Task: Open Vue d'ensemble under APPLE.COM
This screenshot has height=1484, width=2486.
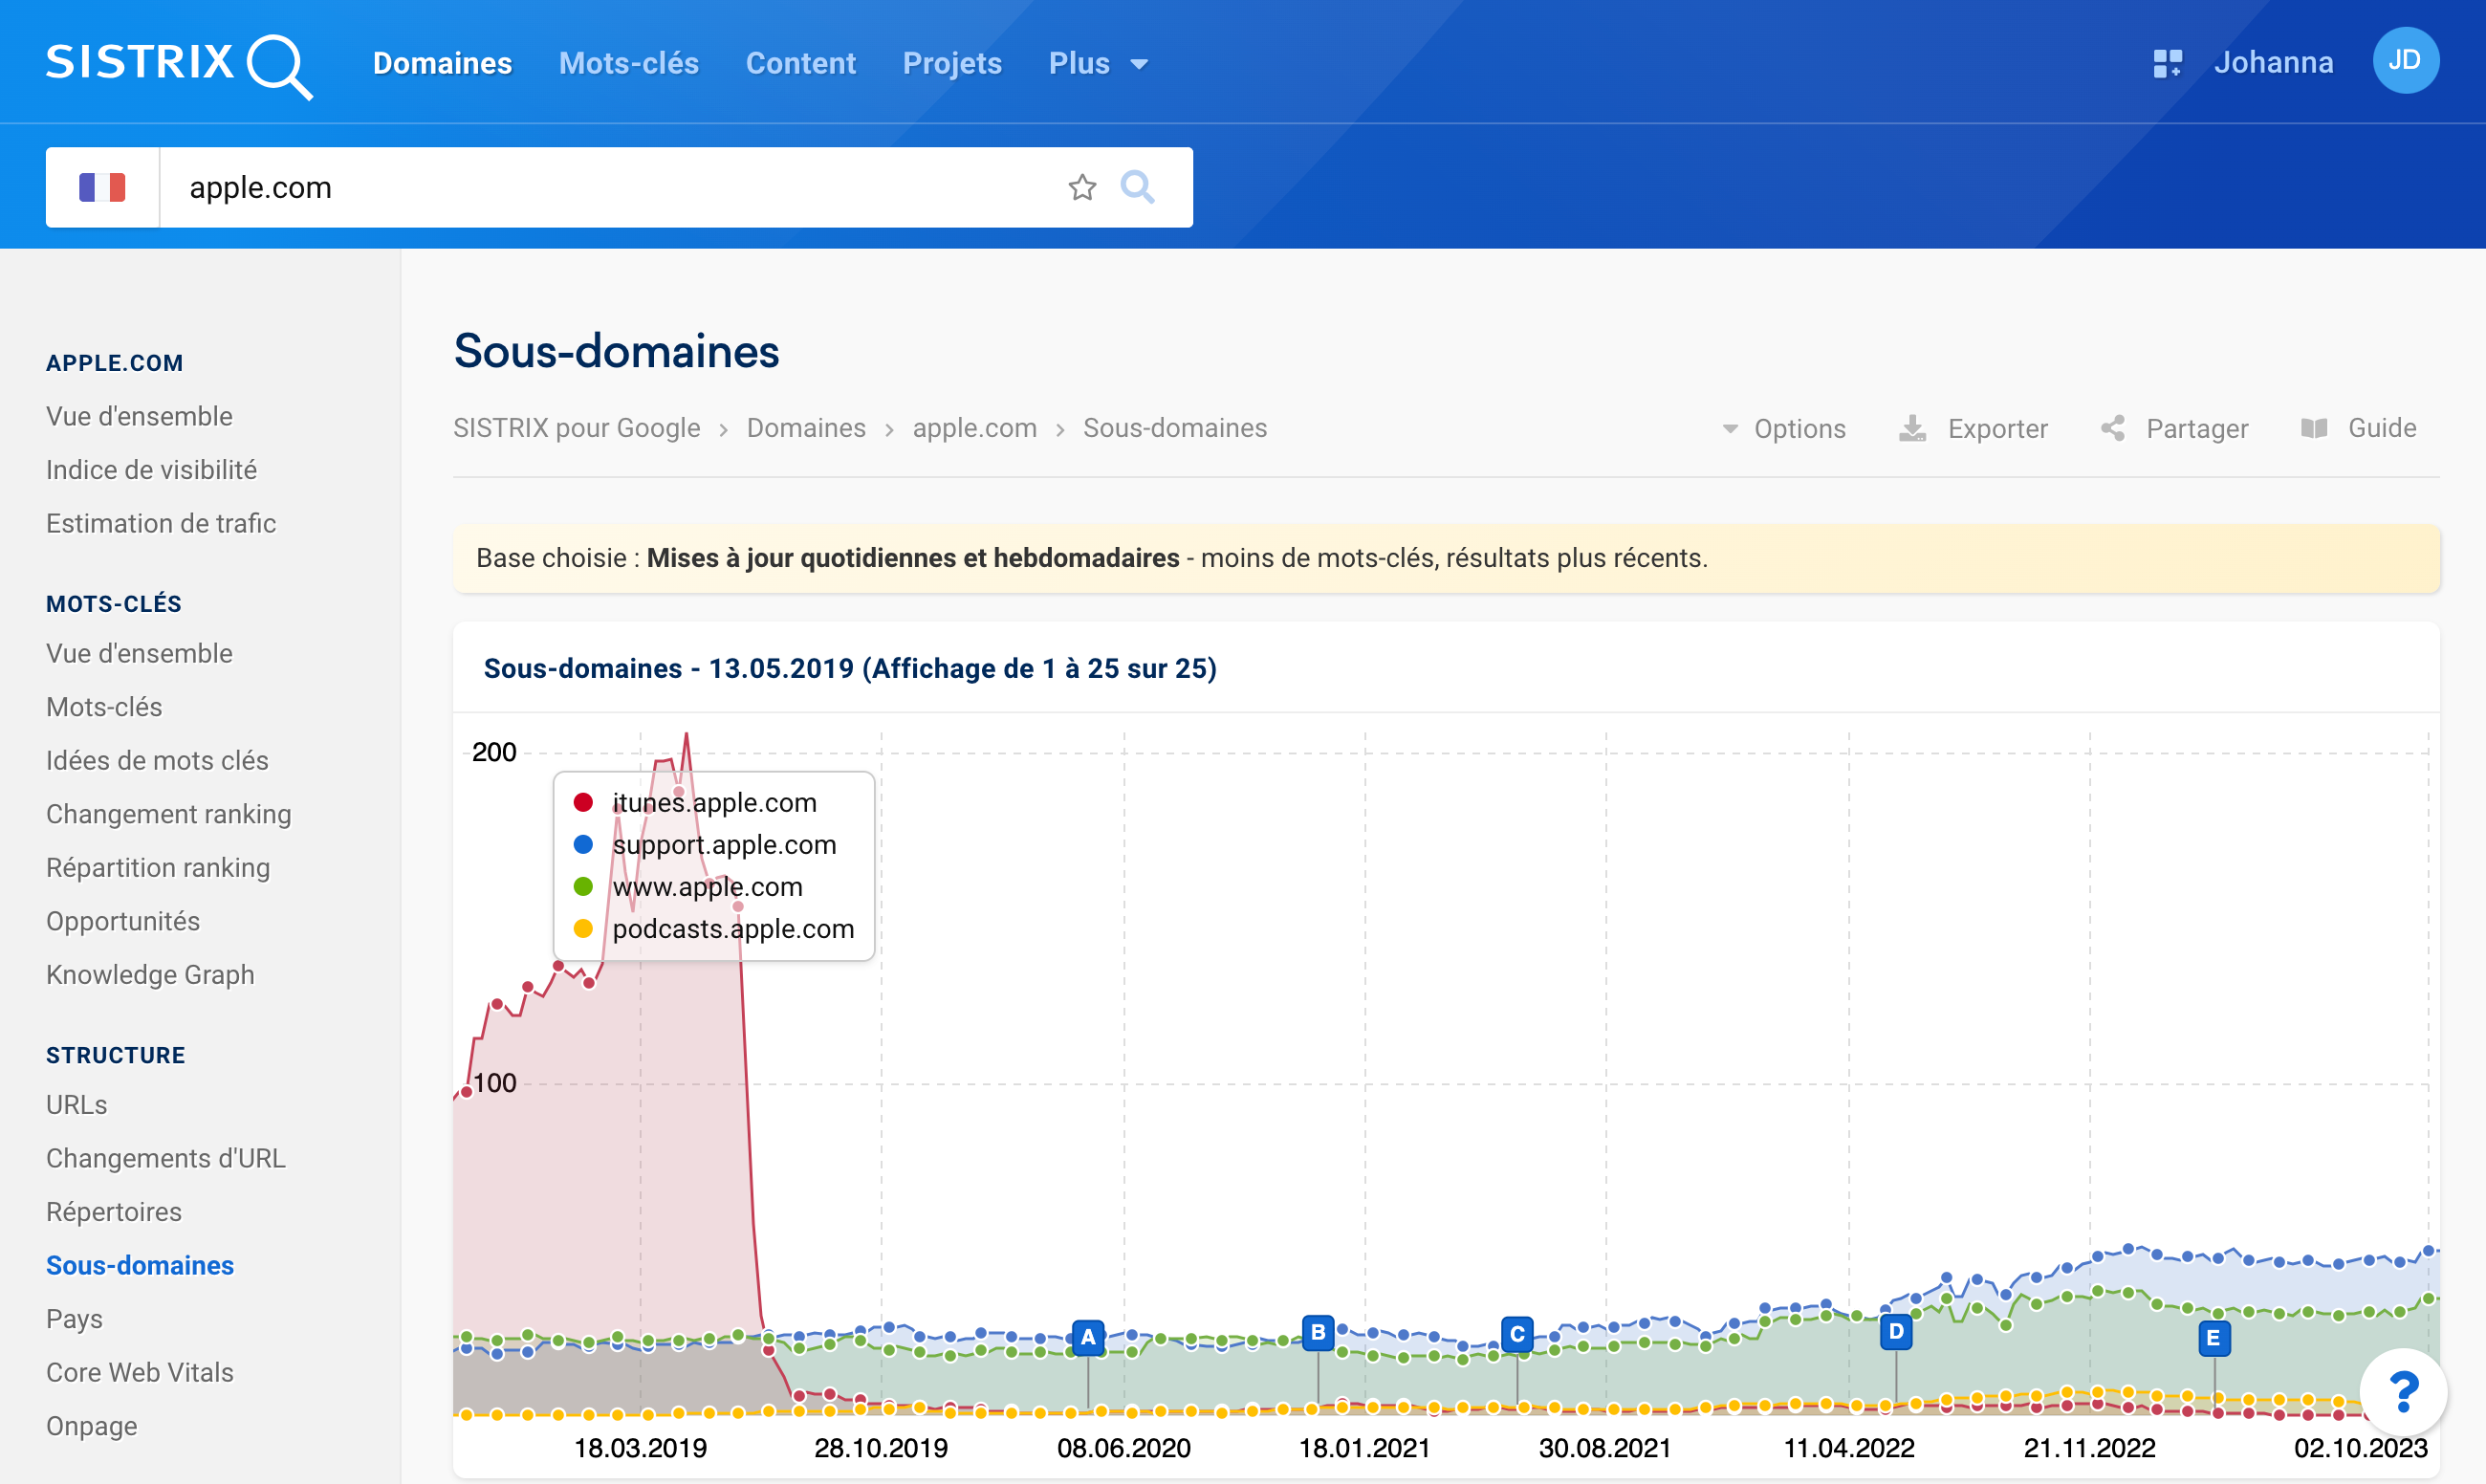Action: pos(139,416)
